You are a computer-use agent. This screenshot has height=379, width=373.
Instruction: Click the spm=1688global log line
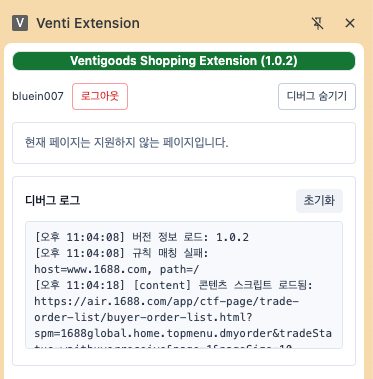pos(183,333)
